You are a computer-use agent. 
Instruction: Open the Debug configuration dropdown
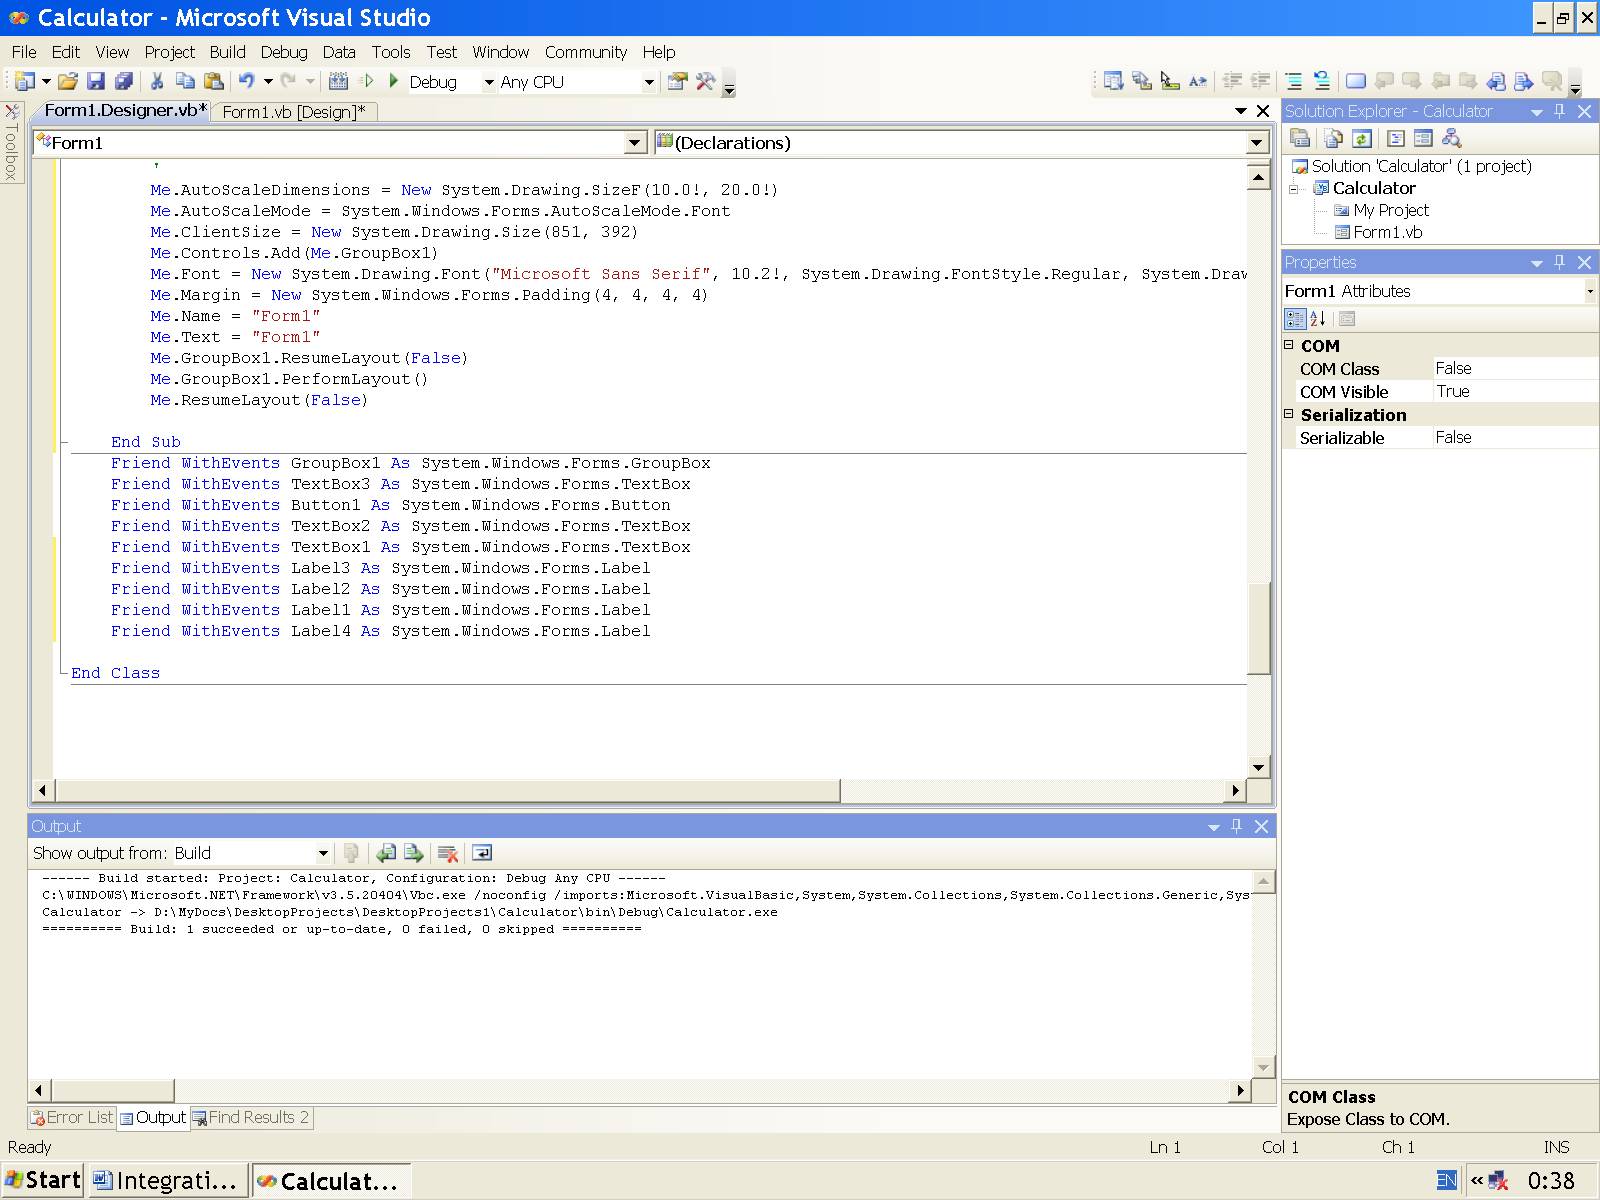click(489, 82)
